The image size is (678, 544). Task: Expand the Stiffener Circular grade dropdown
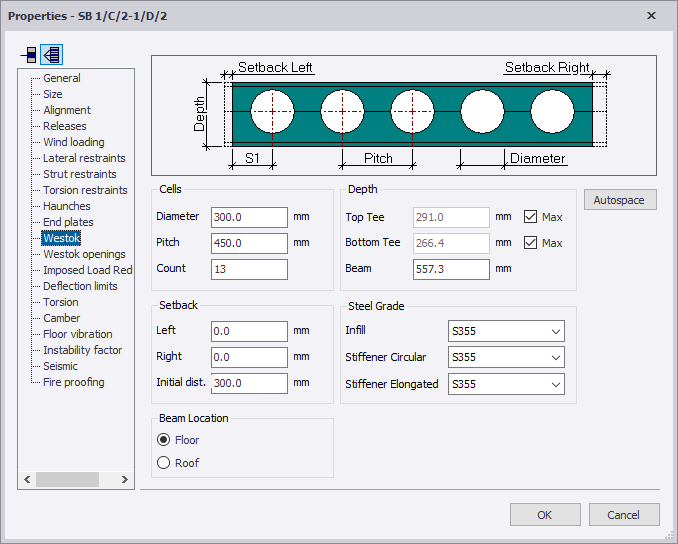coord(506,357)
